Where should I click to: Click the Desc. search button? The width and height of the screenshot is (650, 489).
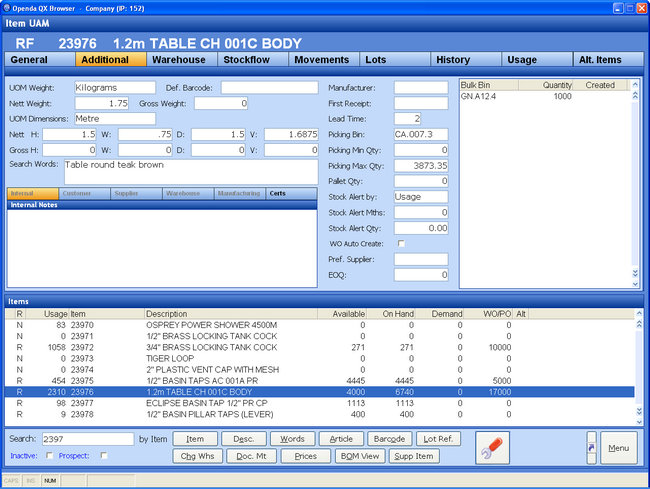[x=244, y=439]
